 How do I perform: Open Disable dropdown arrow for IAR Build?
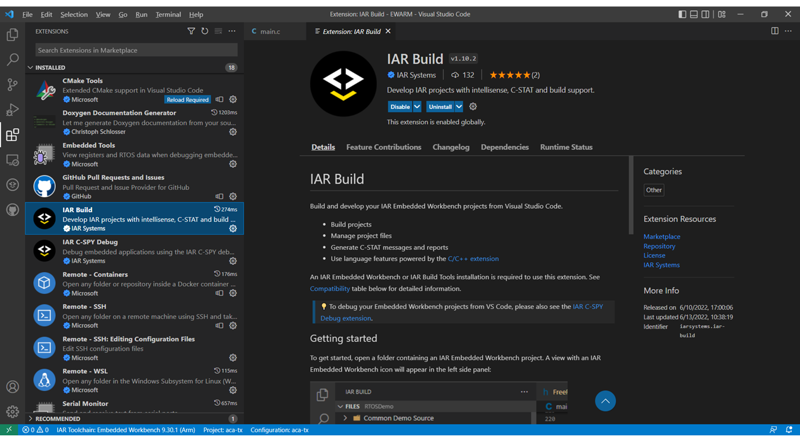tap(417, 107)
